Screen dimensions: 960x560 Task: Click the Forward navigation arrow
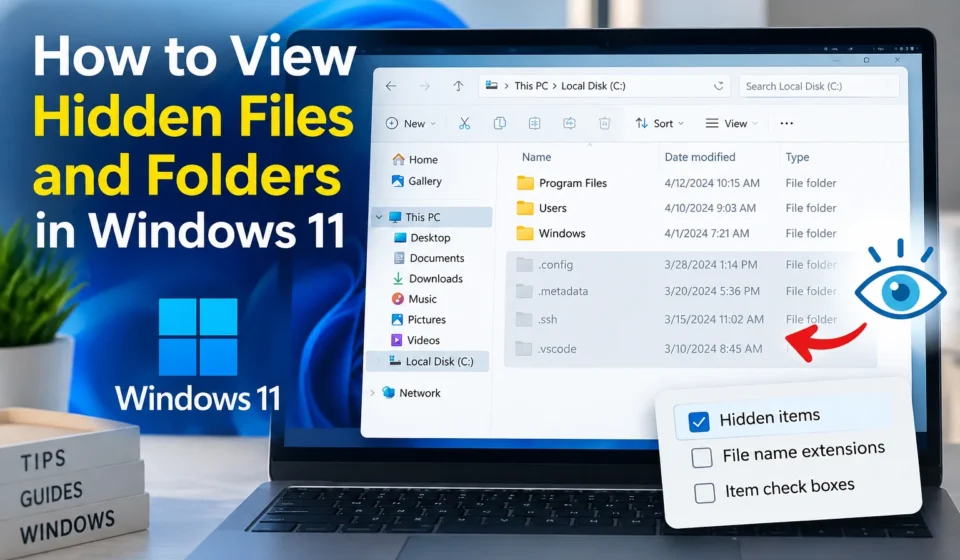425,86
